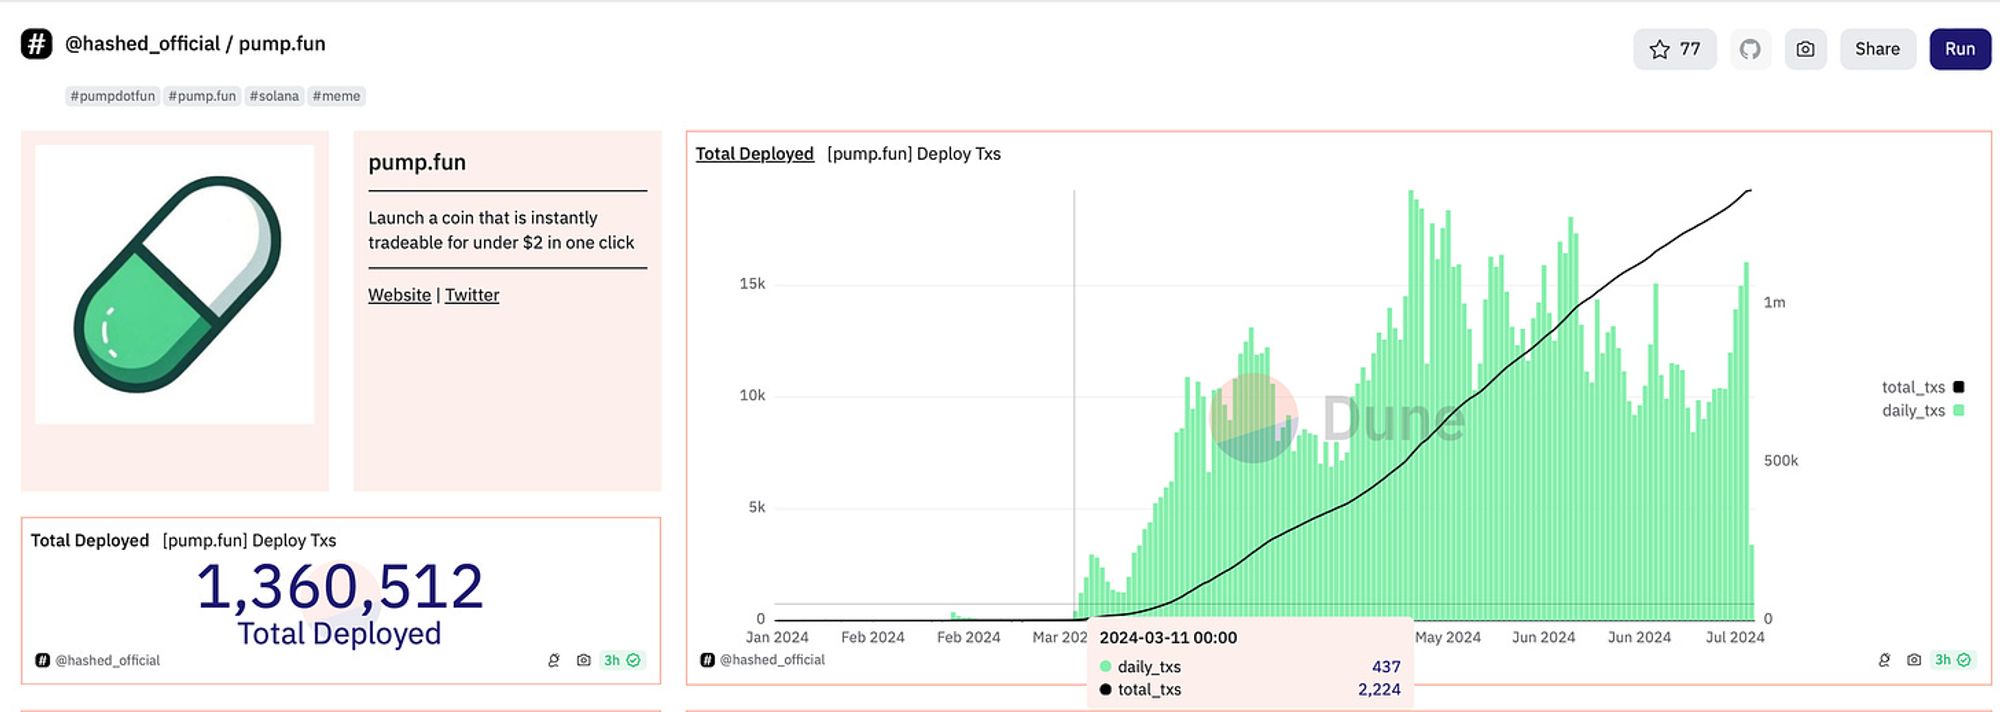
Task: Click 3h refresh status in counter panel
Action: point(621,660)
